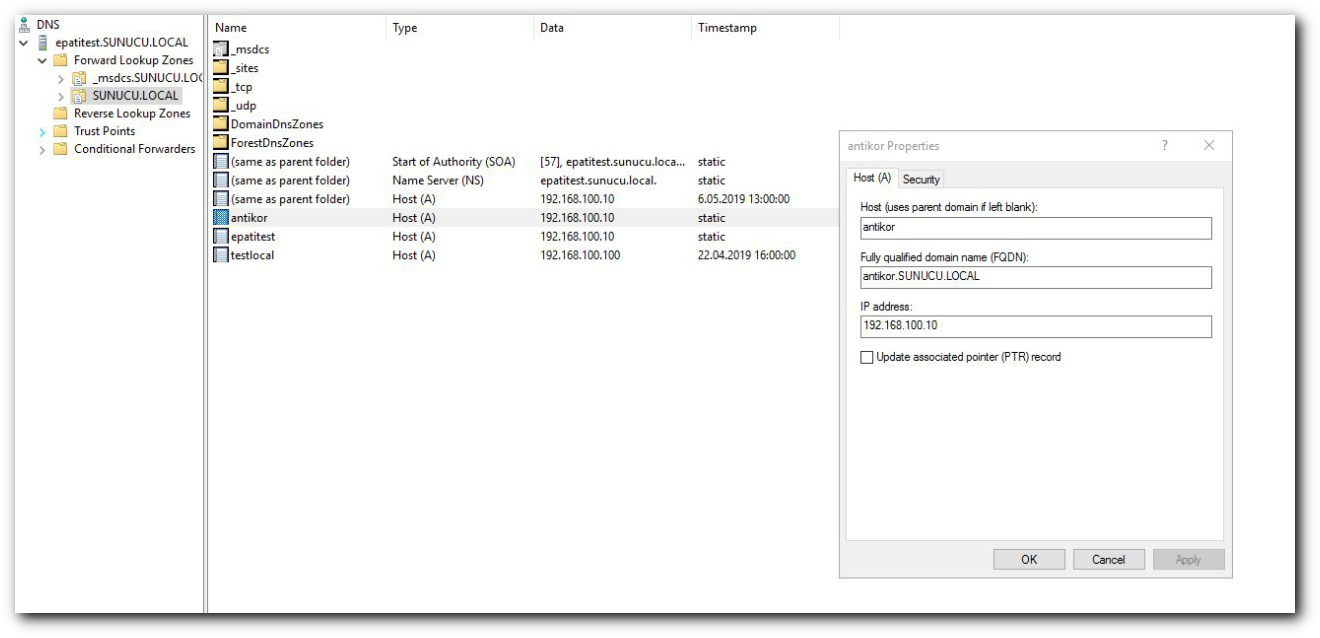This screenshot has height=638, width=1320.
Task: Click the record icon of the Start of Authority row
Action: [221, 162]
